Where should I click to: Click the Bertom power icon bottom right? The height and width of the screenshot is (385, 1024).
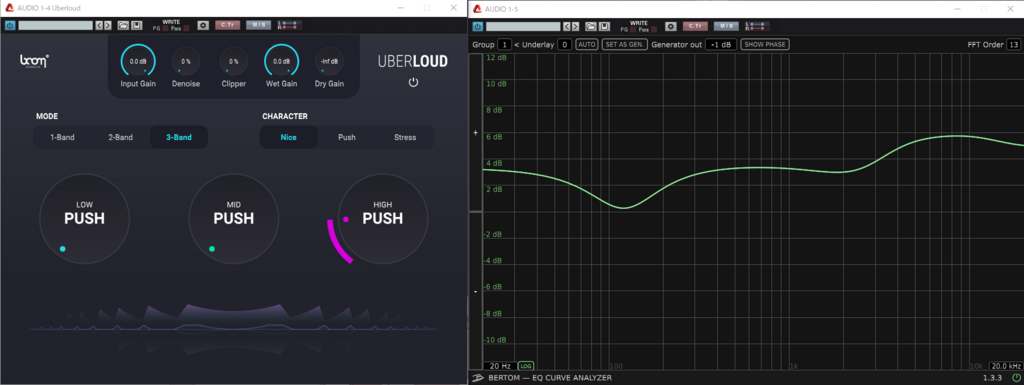(1016, 378)
